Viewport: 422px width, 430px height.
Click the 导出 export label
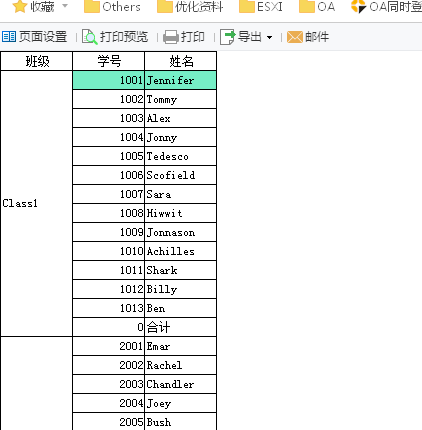[250, 37]
